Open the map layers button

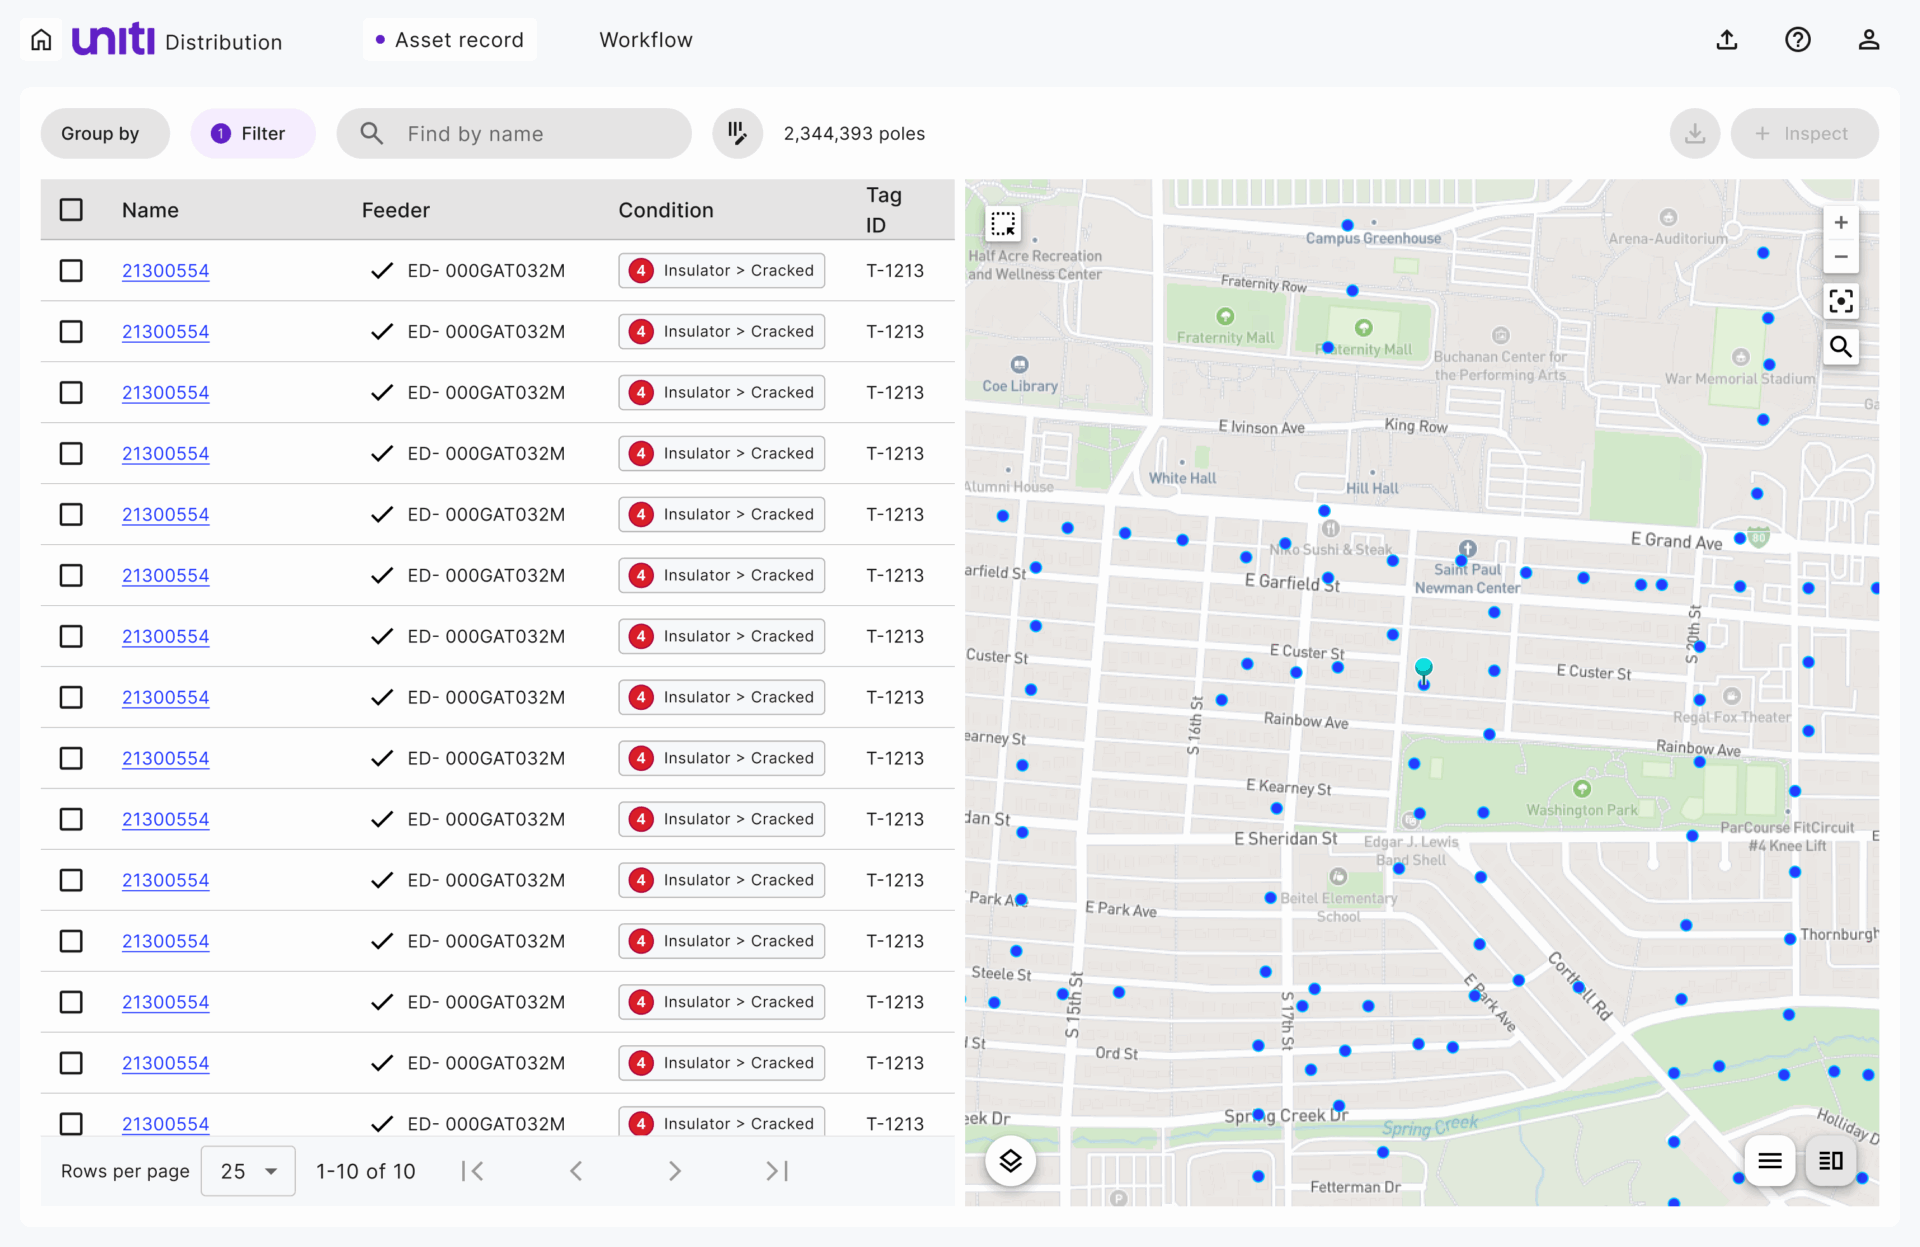coord(1010,1161)
